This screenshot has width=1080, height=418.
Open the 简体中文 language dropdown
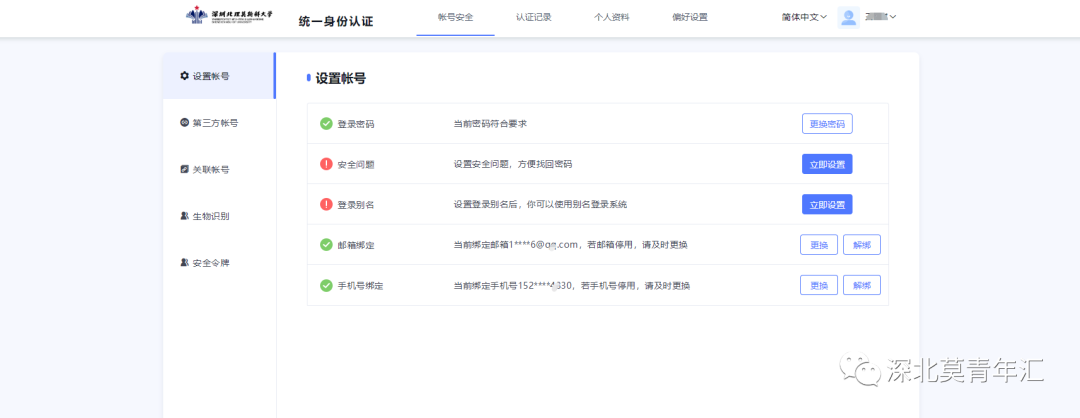pos(804,17)
